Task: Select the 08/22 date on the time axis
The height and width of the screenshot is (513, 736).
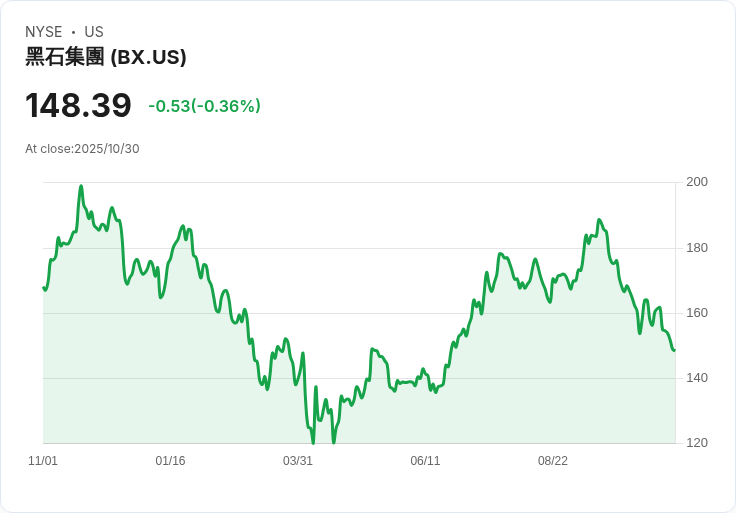Action: coord(553,461)
